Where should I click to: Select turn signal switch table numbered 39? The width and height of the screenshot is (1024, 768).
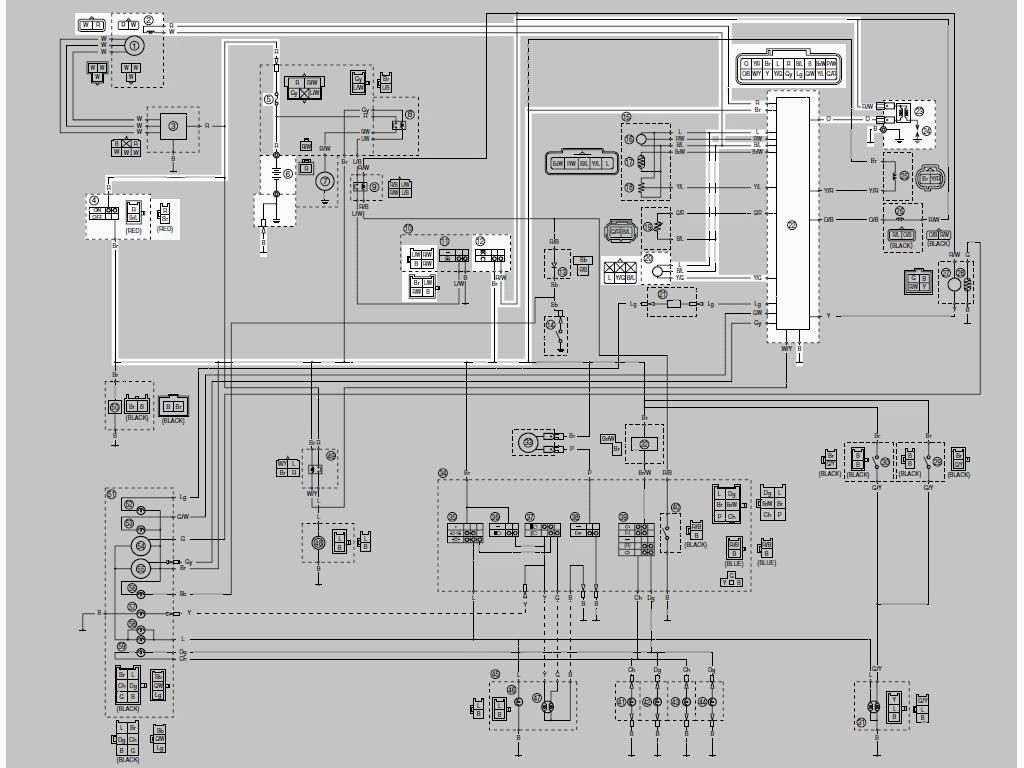(636, 539)
